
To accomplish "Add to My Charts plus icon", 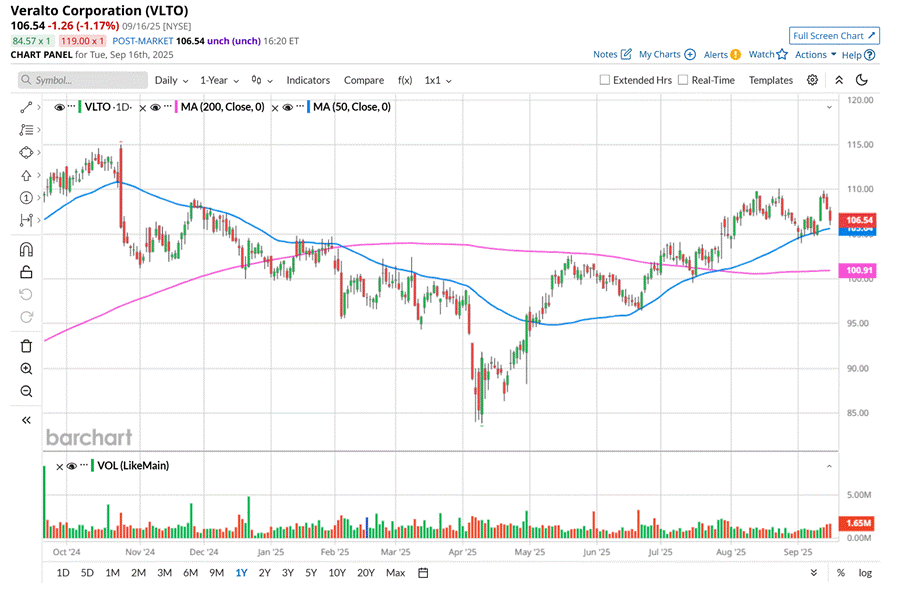I will click(x=690, y=55).
